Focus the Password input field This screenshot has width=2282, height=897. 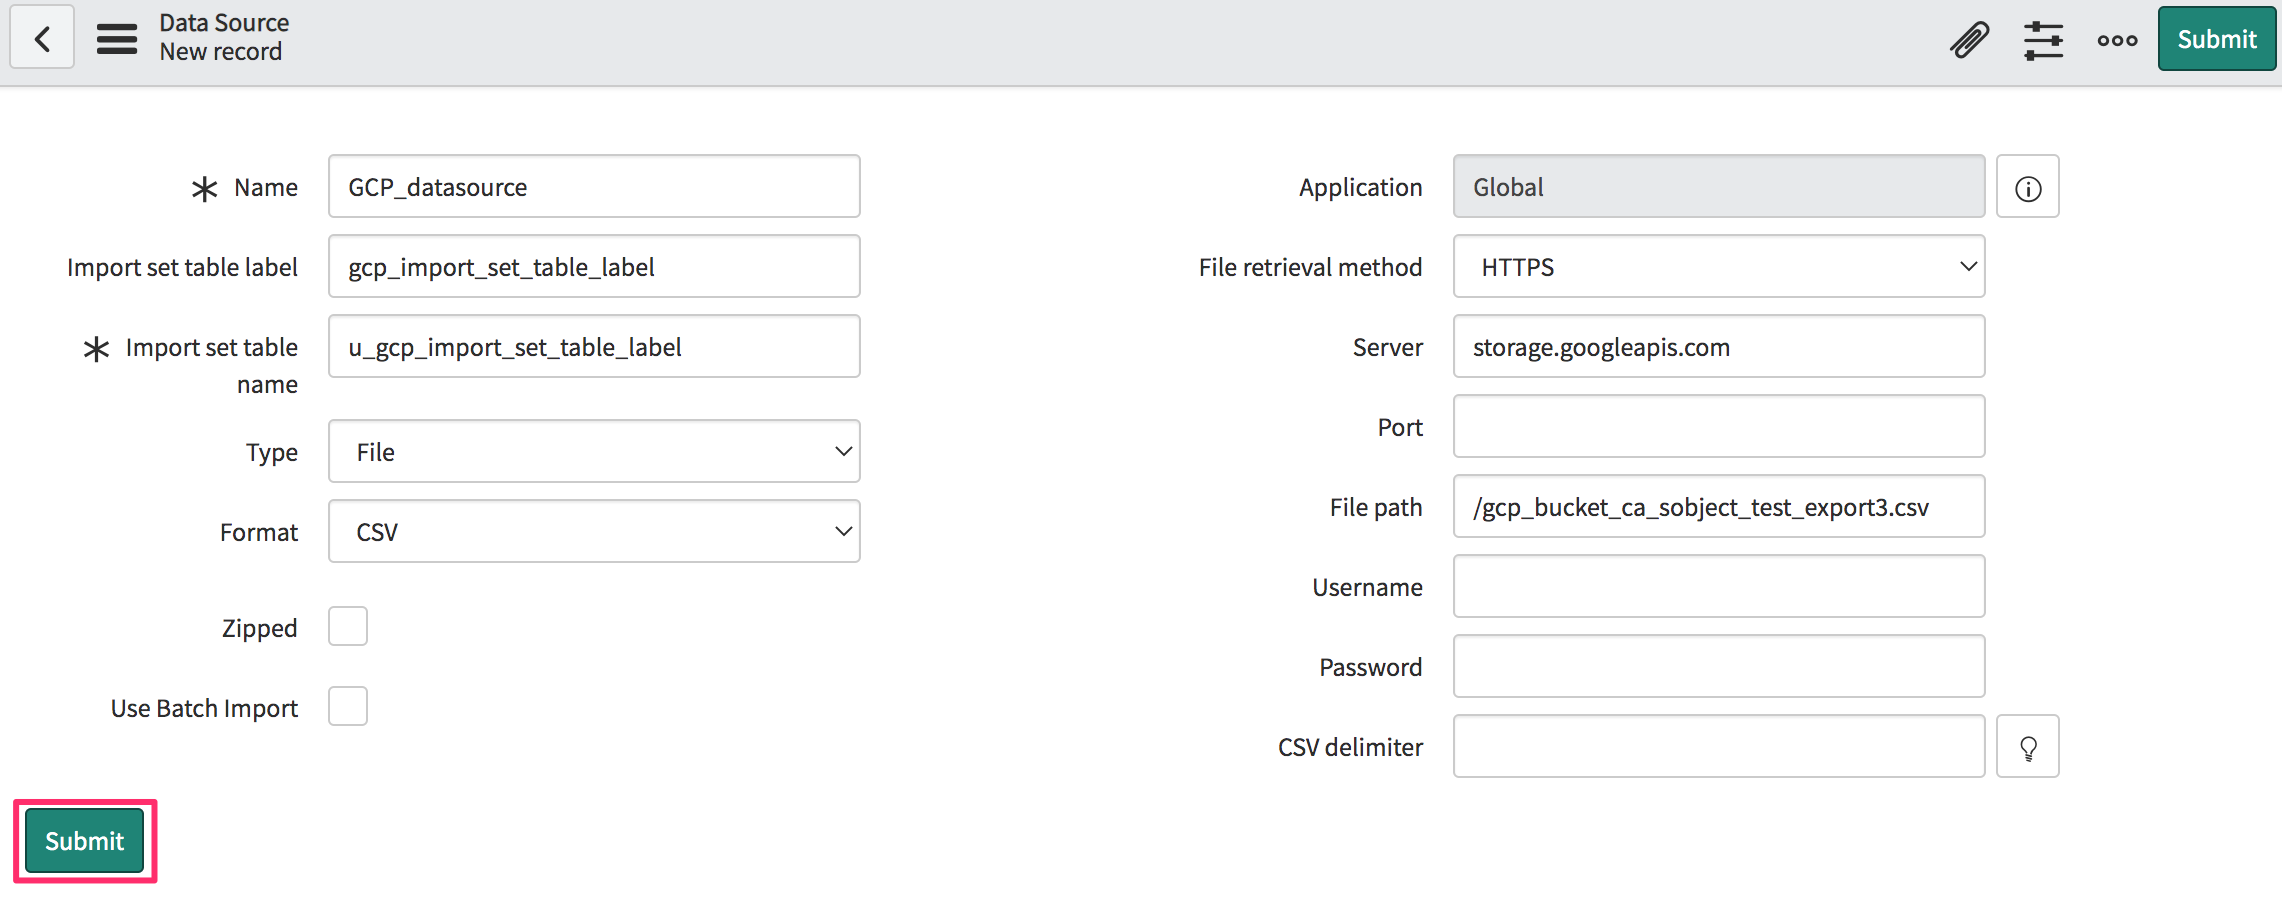pyautogui.click(x=1718, y=667)
